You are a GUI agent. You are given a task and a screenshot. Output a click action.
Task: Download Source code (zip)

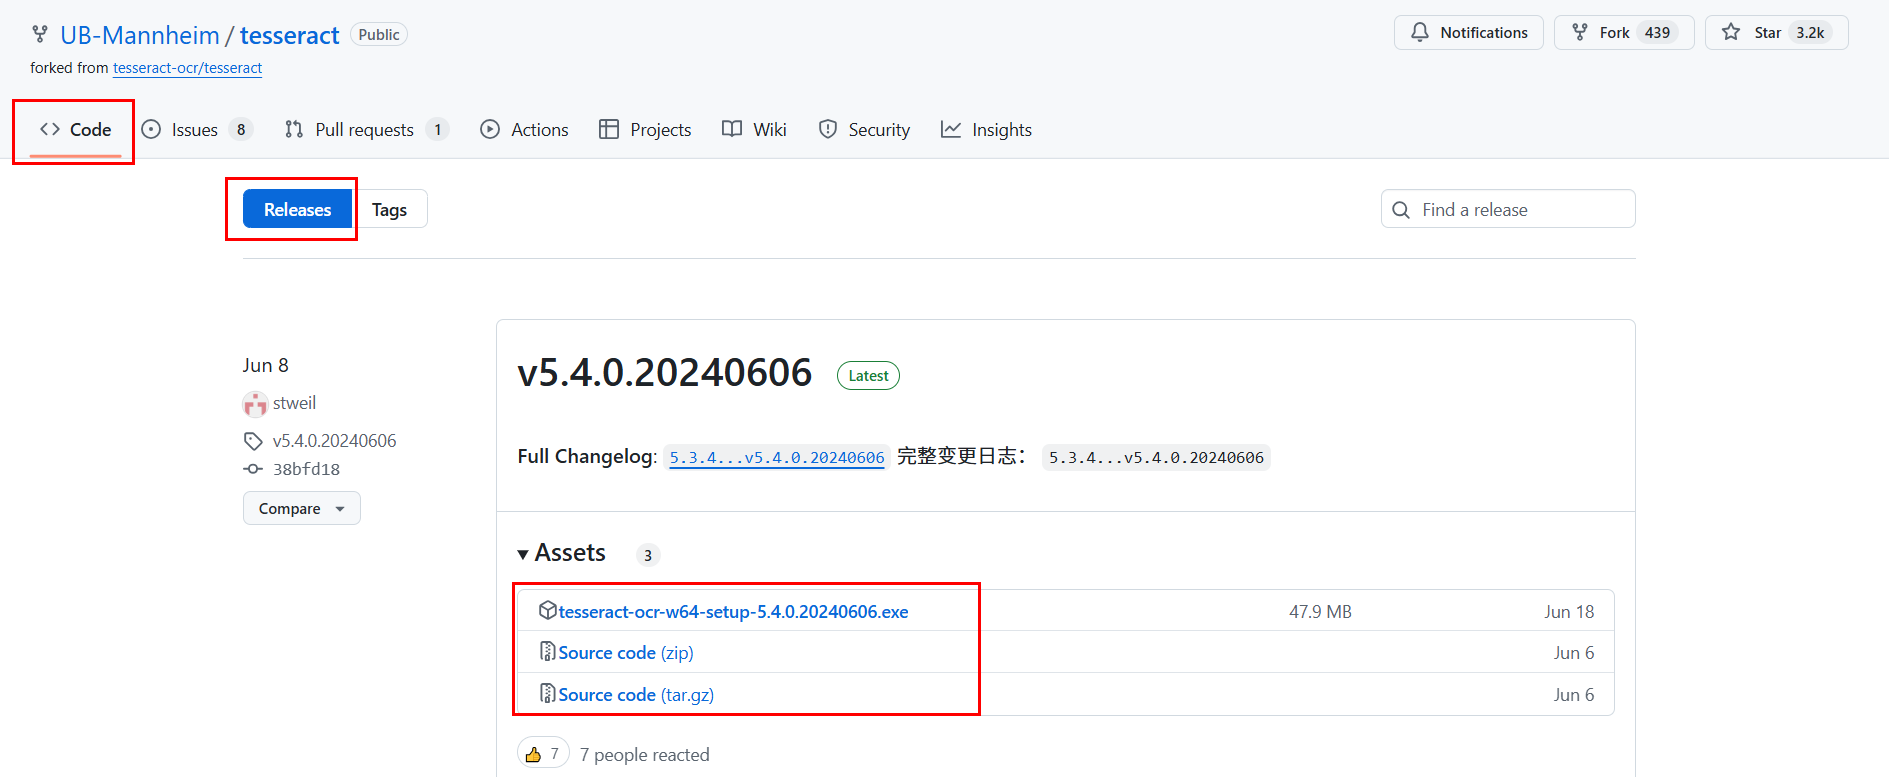(x=626, y=653)
